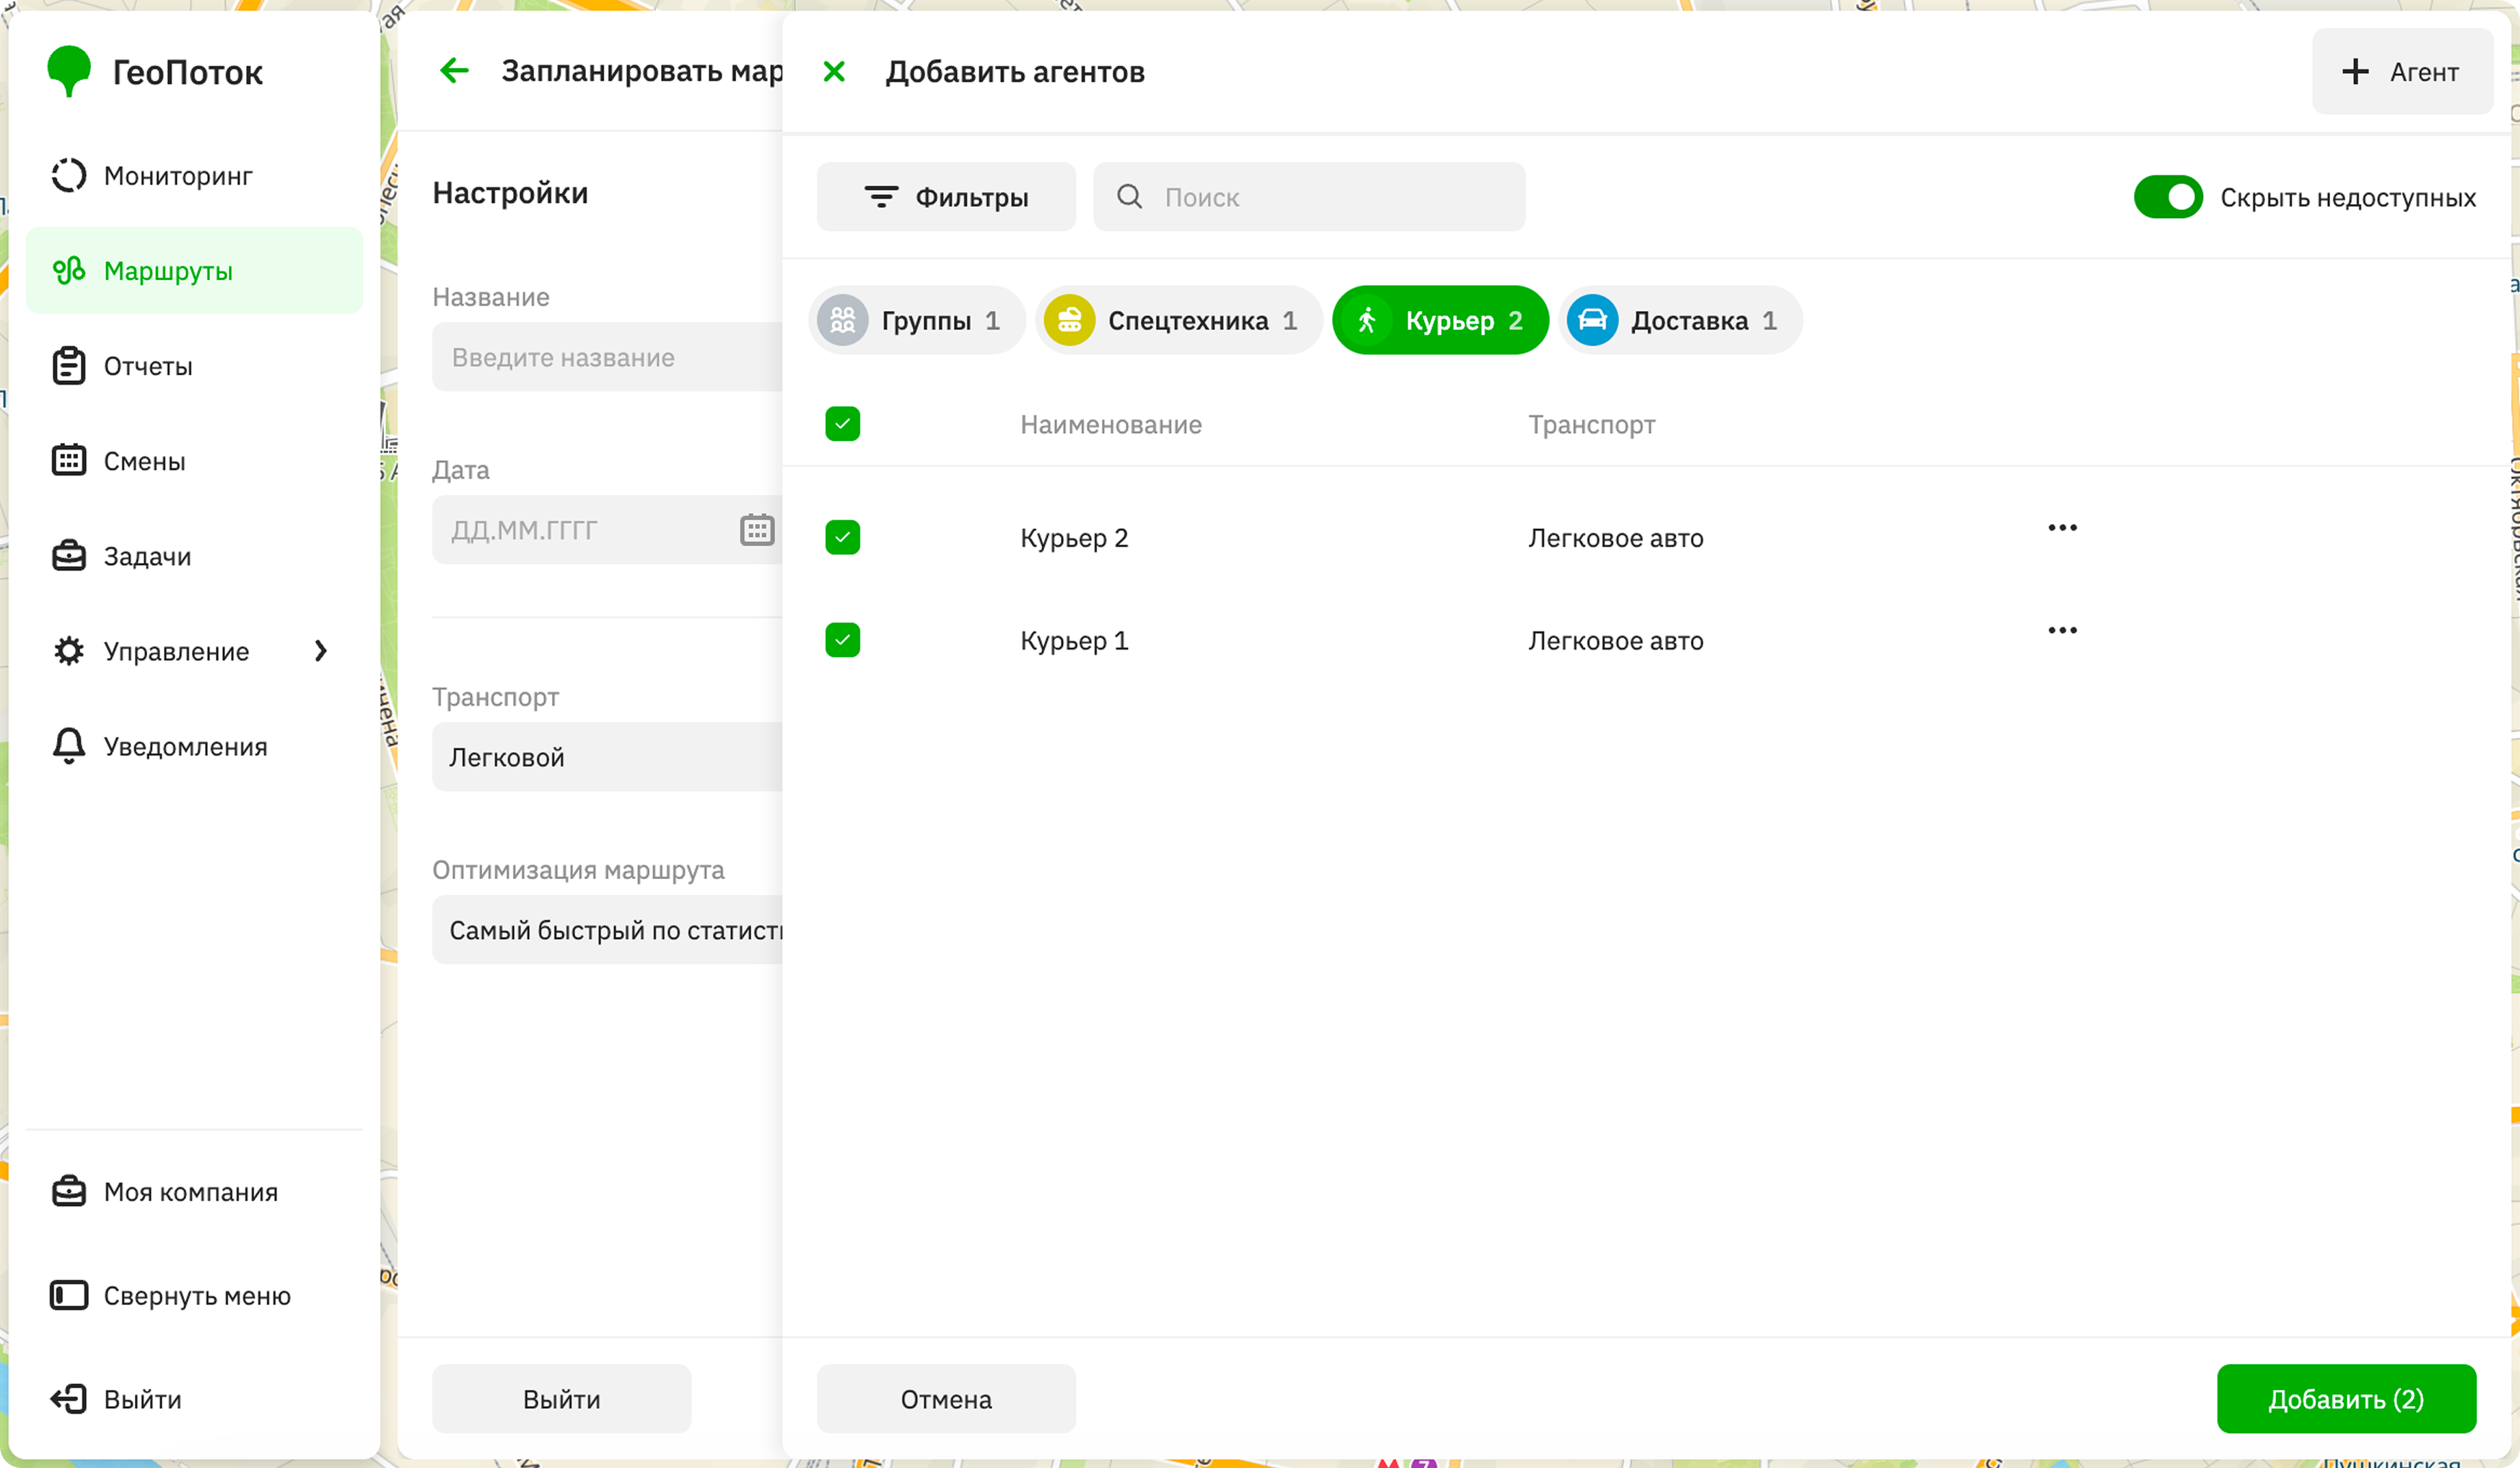Open the Оптимизация маршрута dropdown
Screen dimensions: 2520x1468
(x=607, y=930)
